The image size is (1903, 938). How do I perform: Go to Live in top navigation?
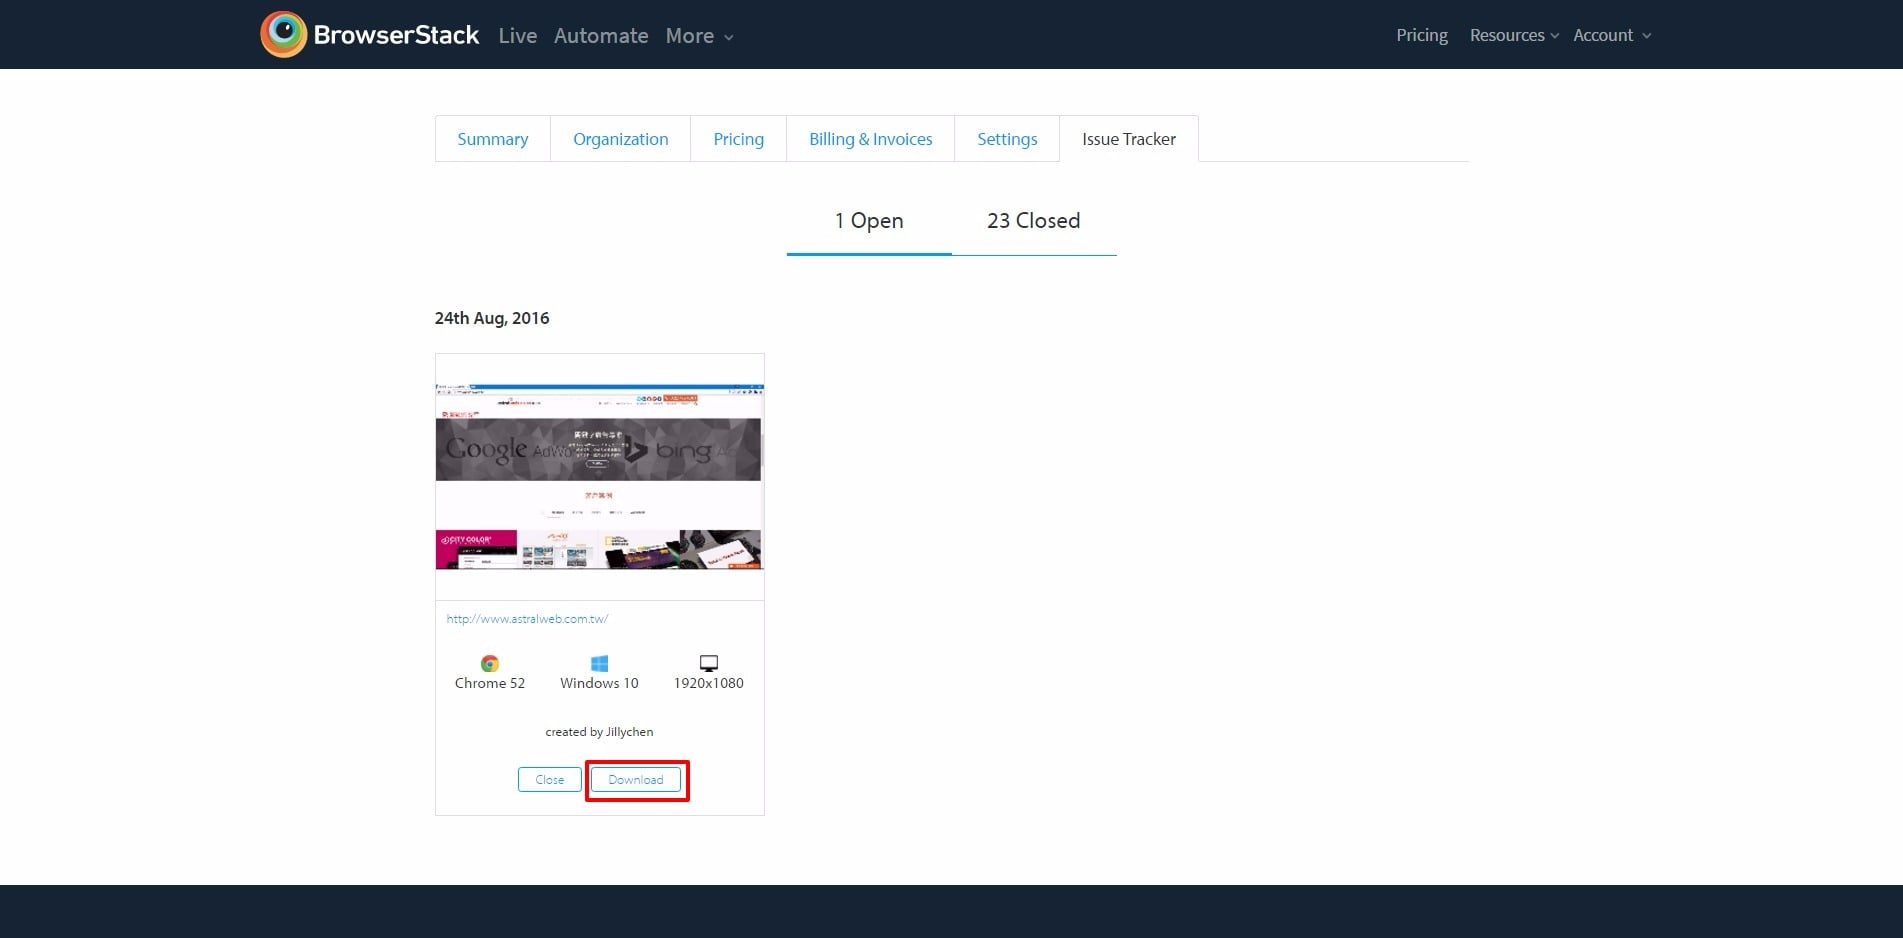pyautogui.click(x=517, y=36)
